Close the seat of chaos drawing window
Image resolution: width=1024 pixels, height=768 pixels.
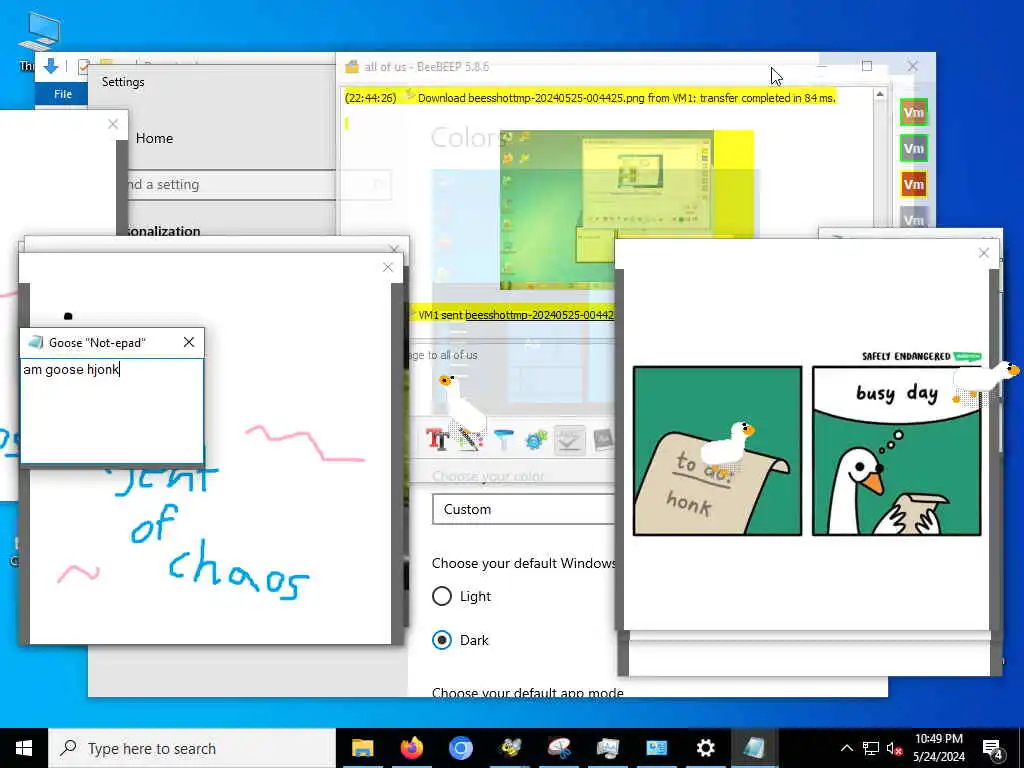click(388, 267)
